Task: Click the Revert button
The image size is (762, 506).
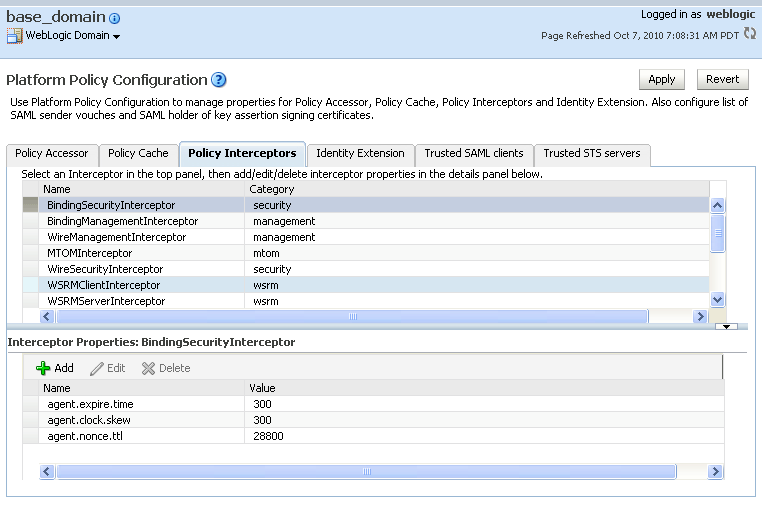Action: [x=722, y=79]
